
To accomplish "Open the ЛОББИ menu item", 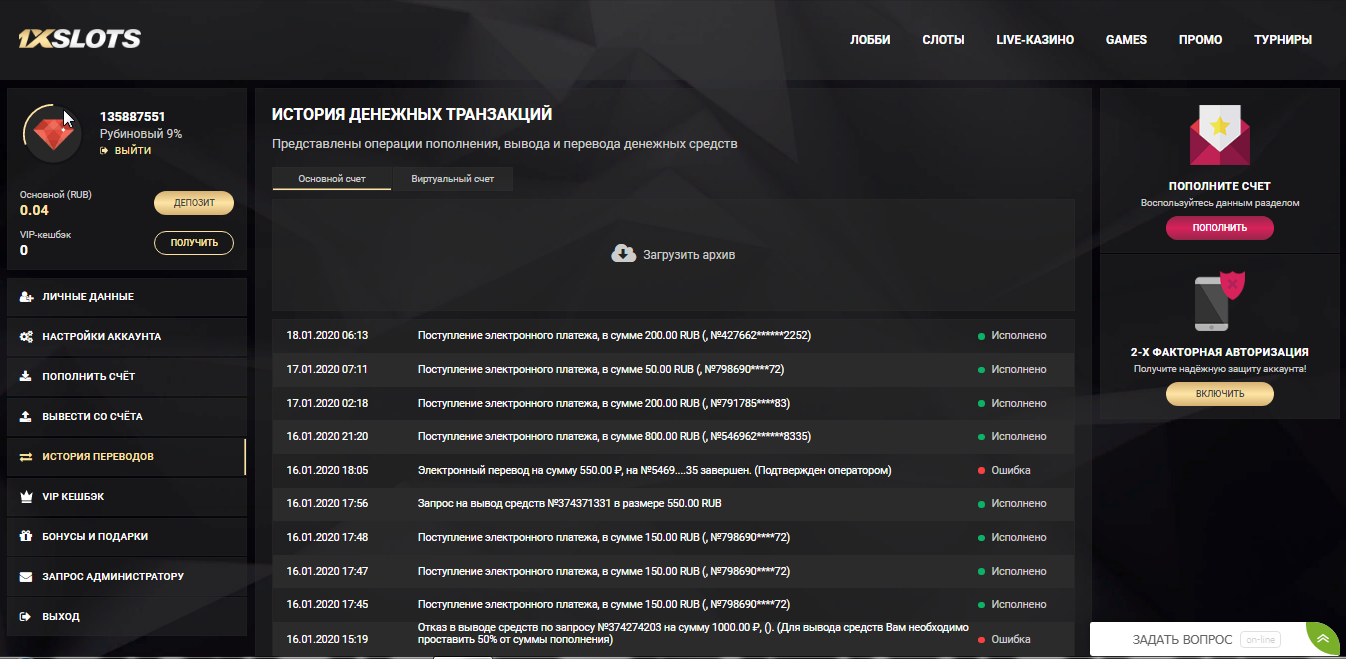I will (870, 40).
